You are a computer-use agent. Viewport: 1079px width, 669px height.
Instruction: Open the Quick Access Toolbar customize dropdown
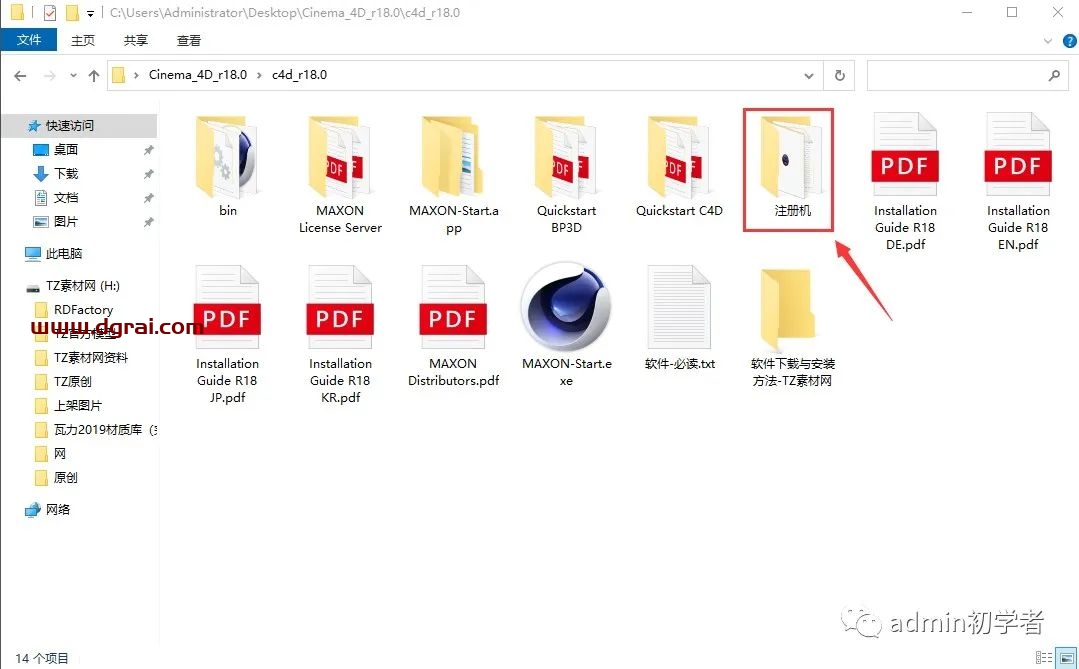point(90,13)
